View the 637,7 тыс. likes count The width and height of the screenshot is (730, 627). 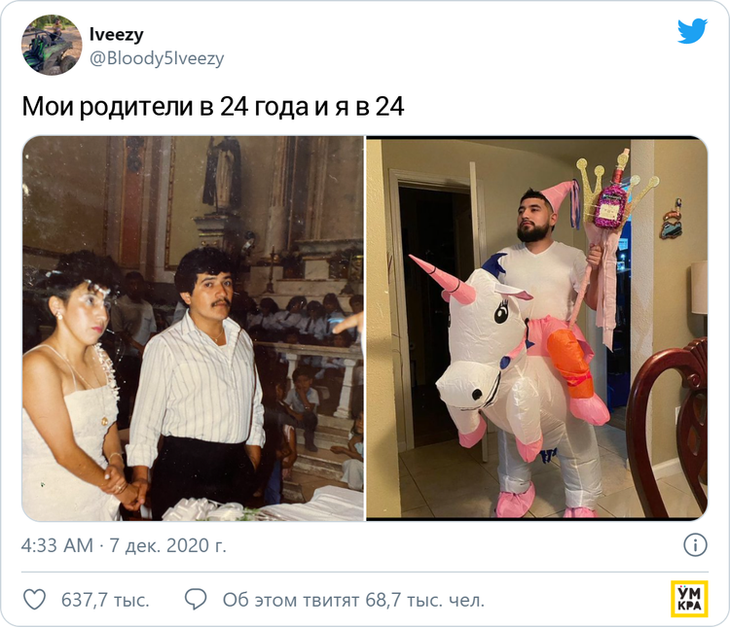105,600
